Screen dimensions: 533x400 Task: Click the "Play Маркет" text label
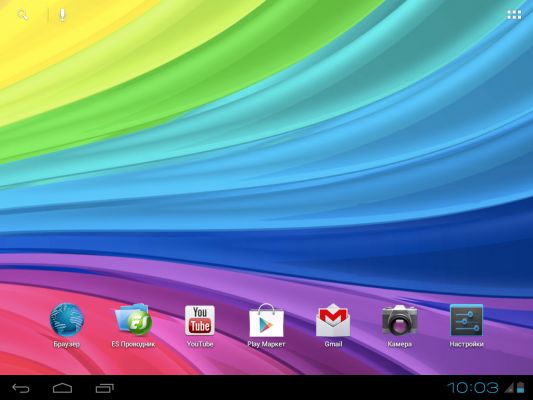[266, 344]
